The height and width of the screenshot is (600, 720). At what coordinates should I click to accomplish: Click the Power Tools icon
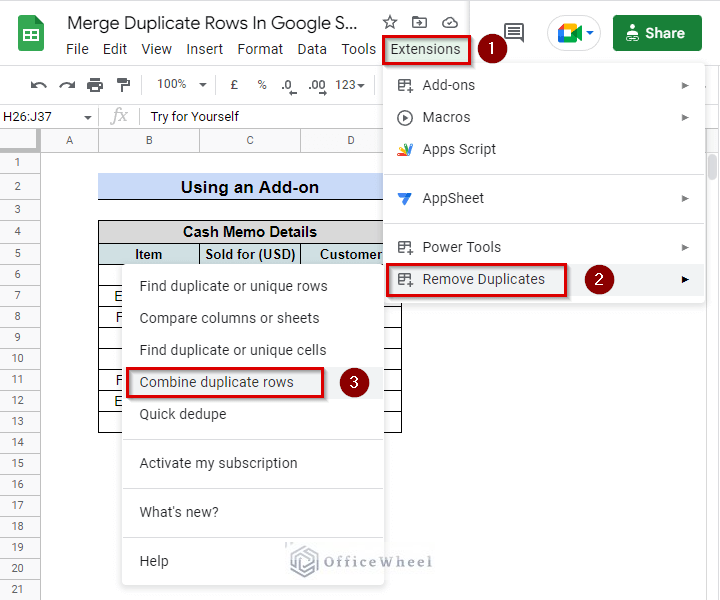[x=405, y=247]
